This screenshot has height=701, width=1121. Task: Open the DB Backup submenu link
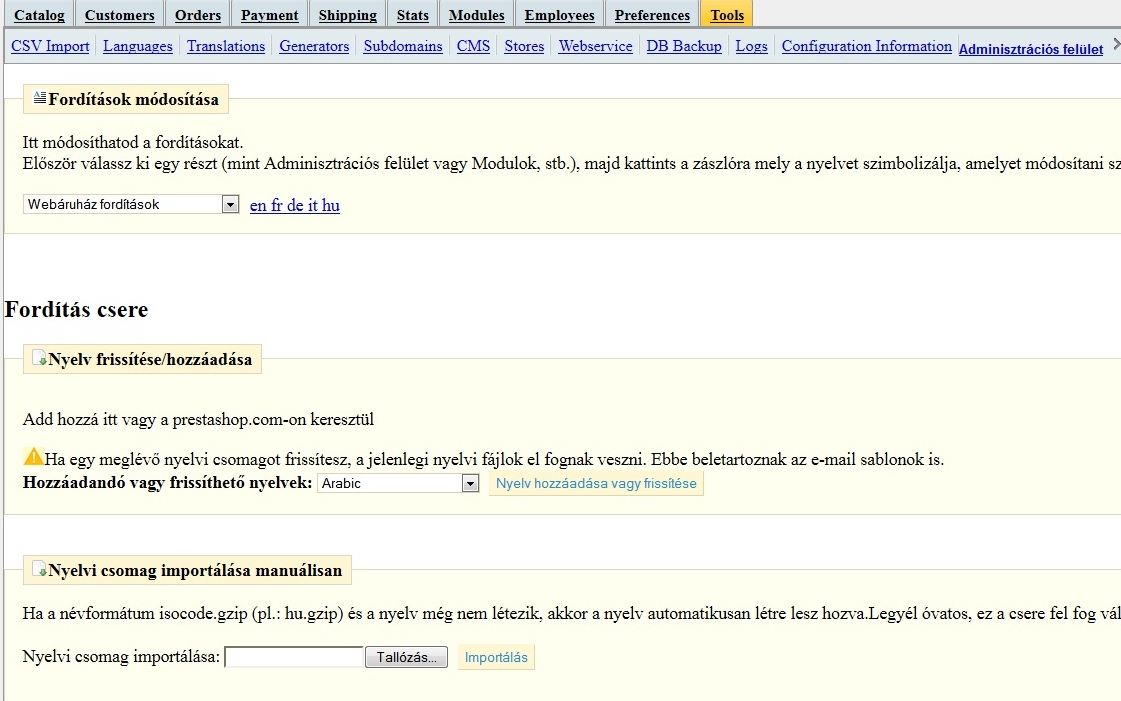point(684,46)
